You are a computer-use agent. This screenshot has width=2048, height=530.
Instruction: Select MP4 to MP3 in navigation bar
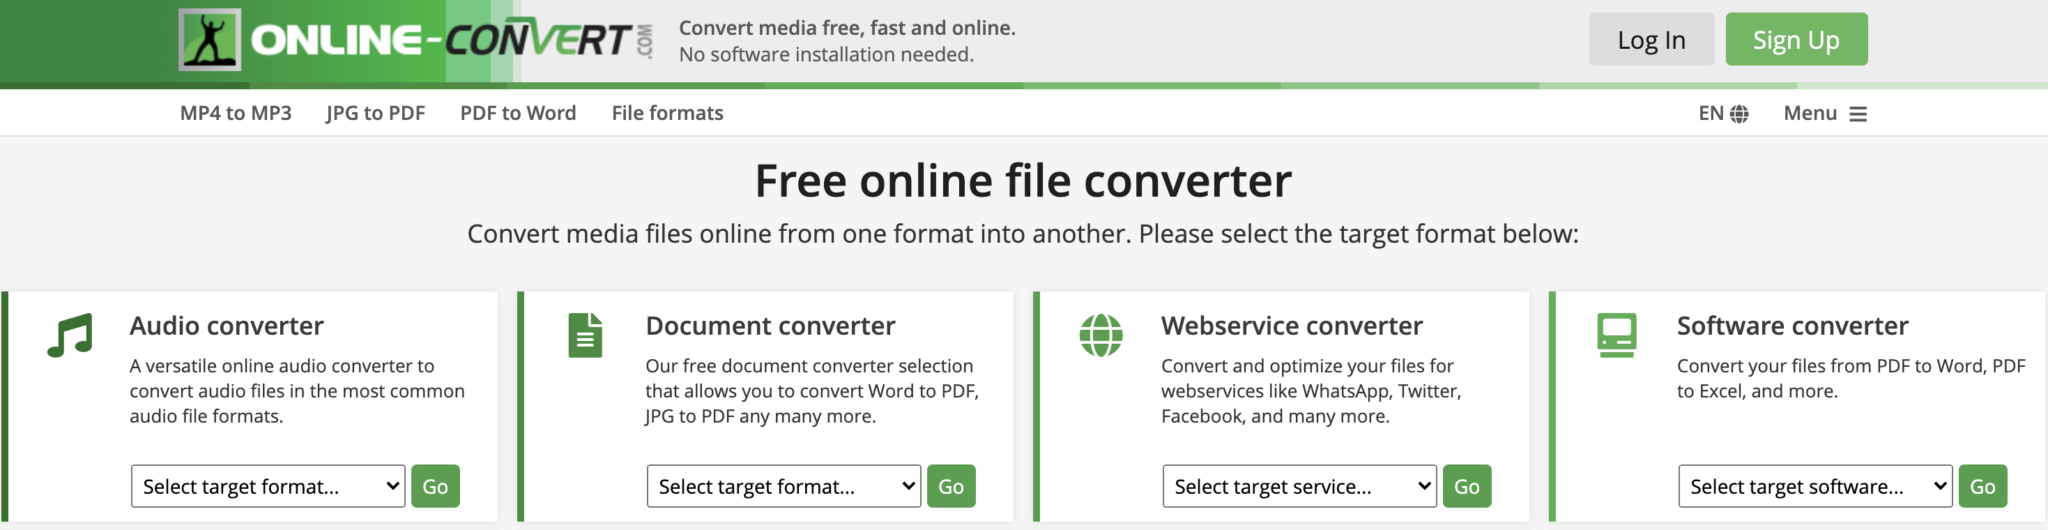pyautogui.click(x=236, y=113)
